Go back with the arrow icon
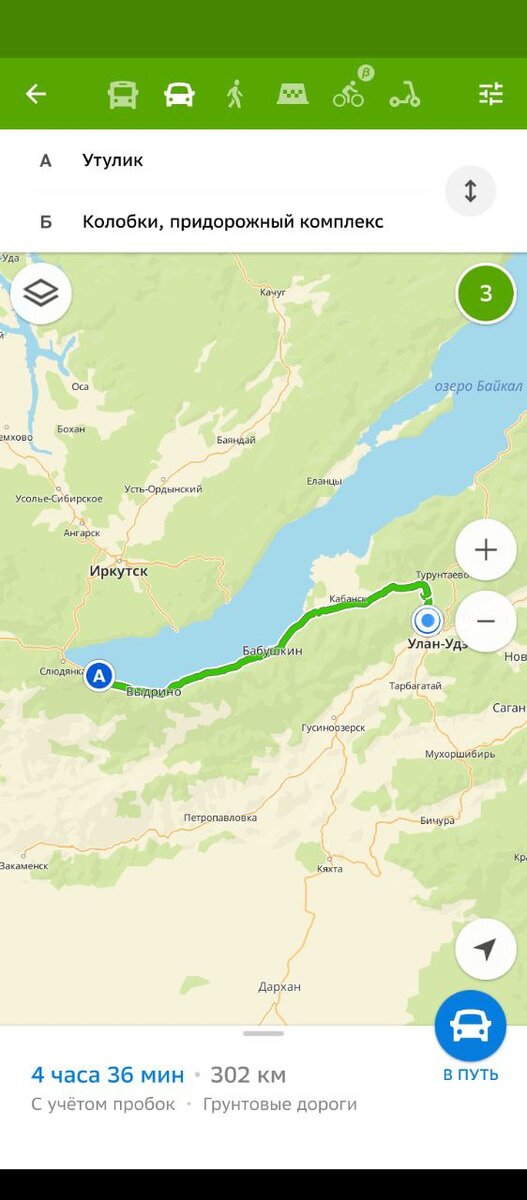The image size is (527, 1200). pyautogui.click(x=36, y=94)
